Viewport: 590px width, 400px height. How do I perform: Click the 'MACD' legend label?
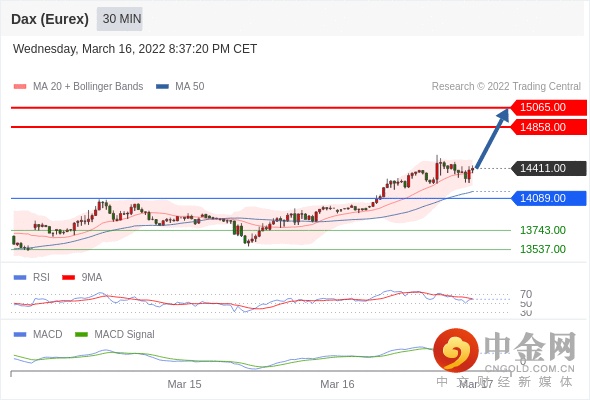point(48,335)
